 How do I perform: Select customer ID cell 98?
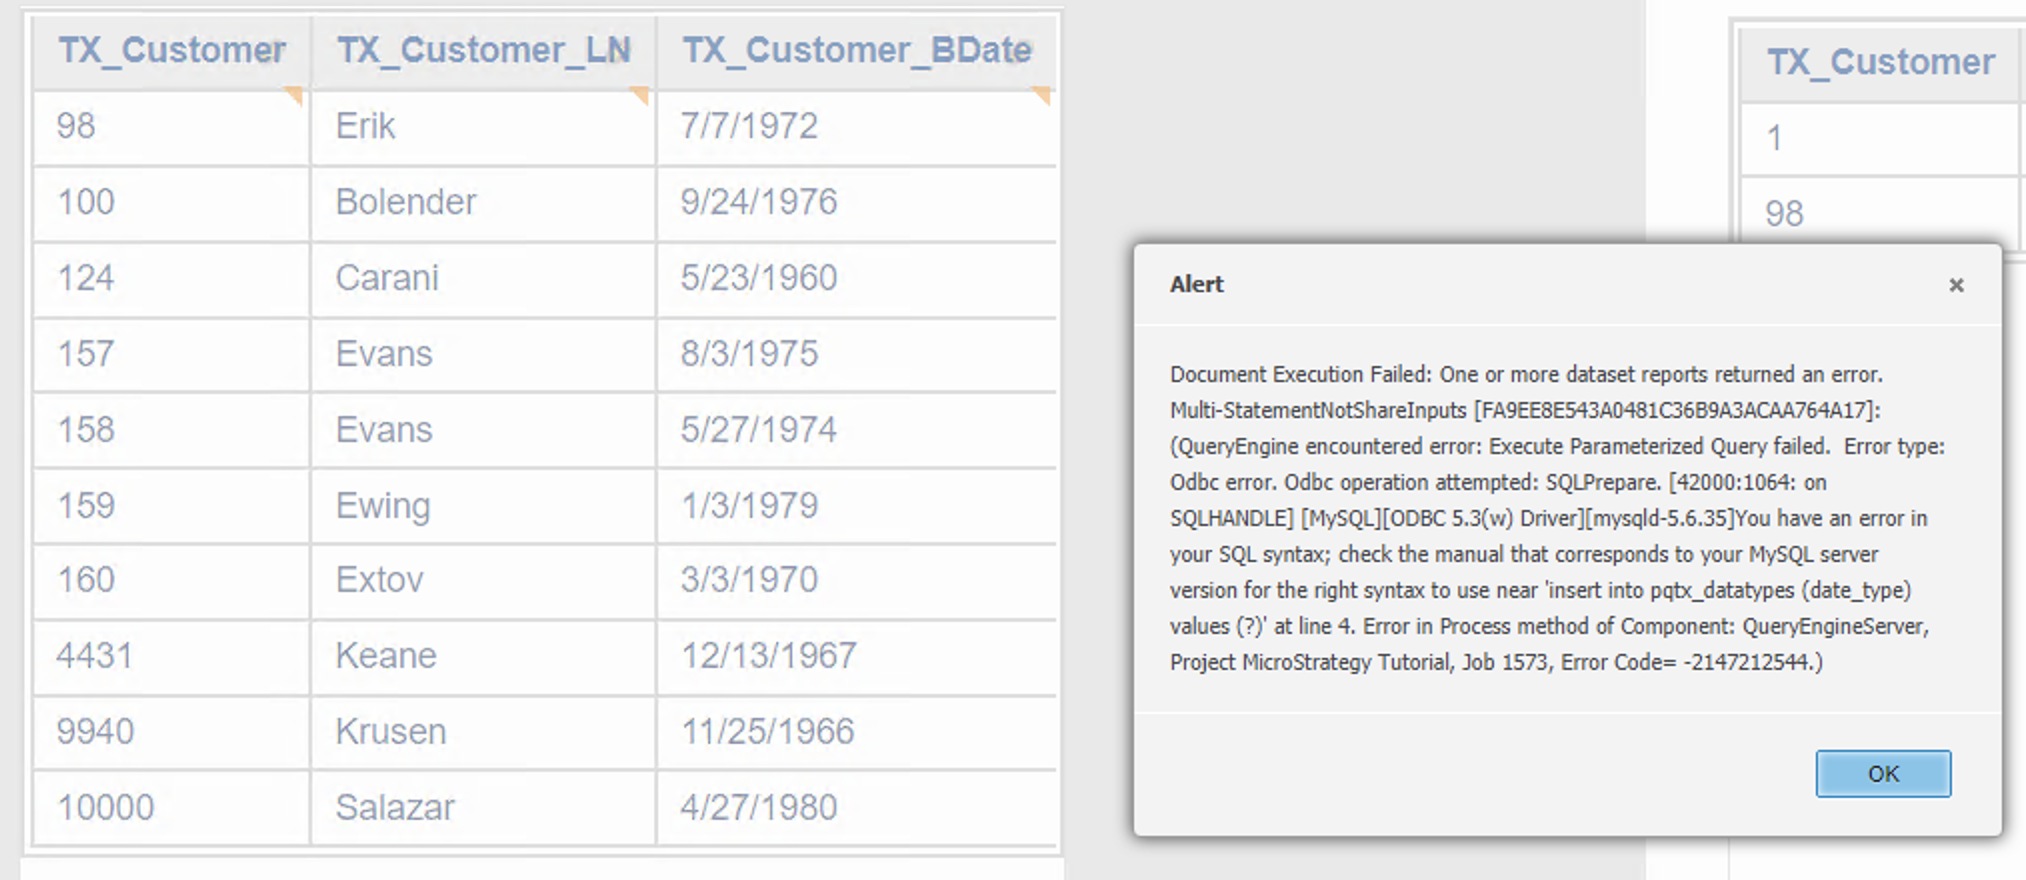pos(170,127)
